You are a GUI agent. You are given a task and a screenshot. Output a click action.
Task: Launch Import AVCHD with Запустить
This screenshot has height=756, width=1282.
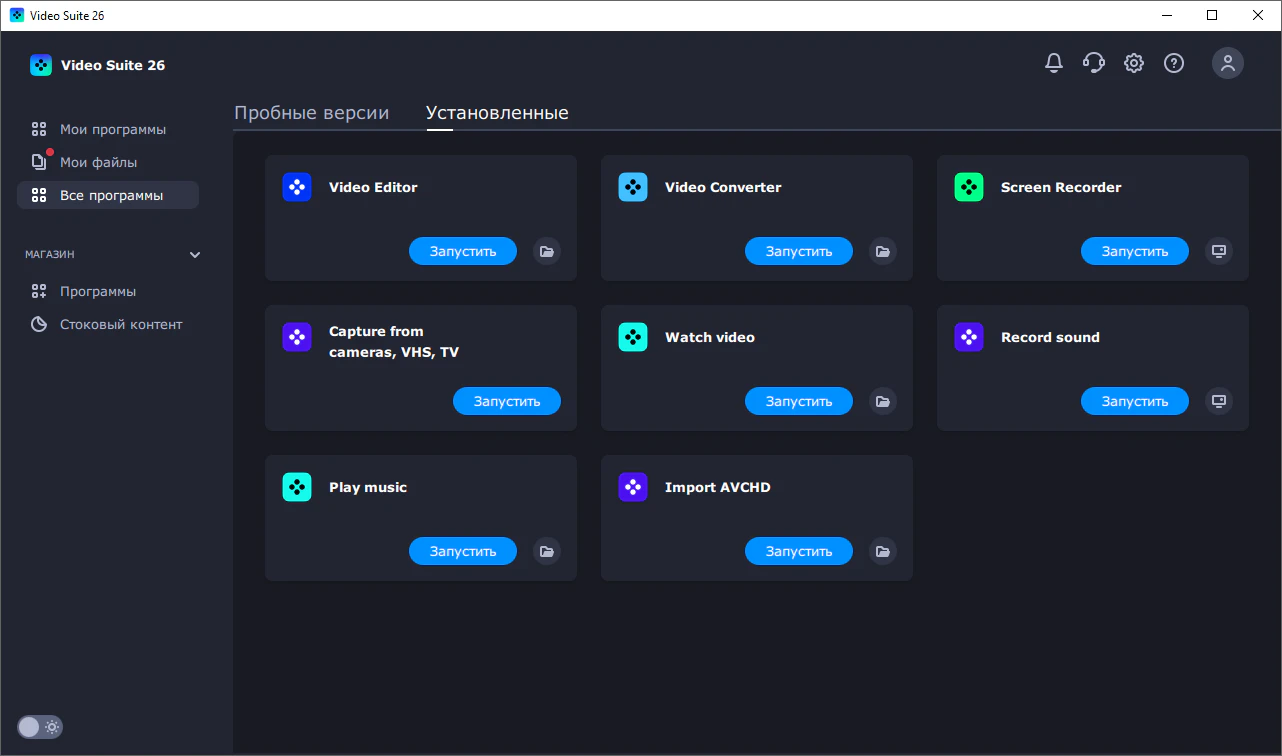[x=799, y=551]
